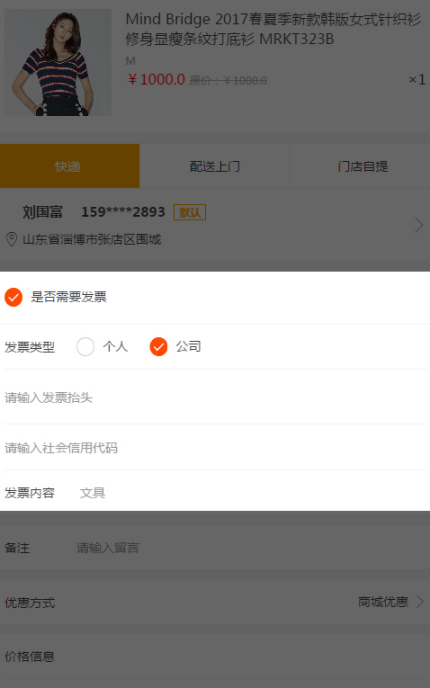Open the Mind Bridge product title
The image size is (430, 688).
273,29
